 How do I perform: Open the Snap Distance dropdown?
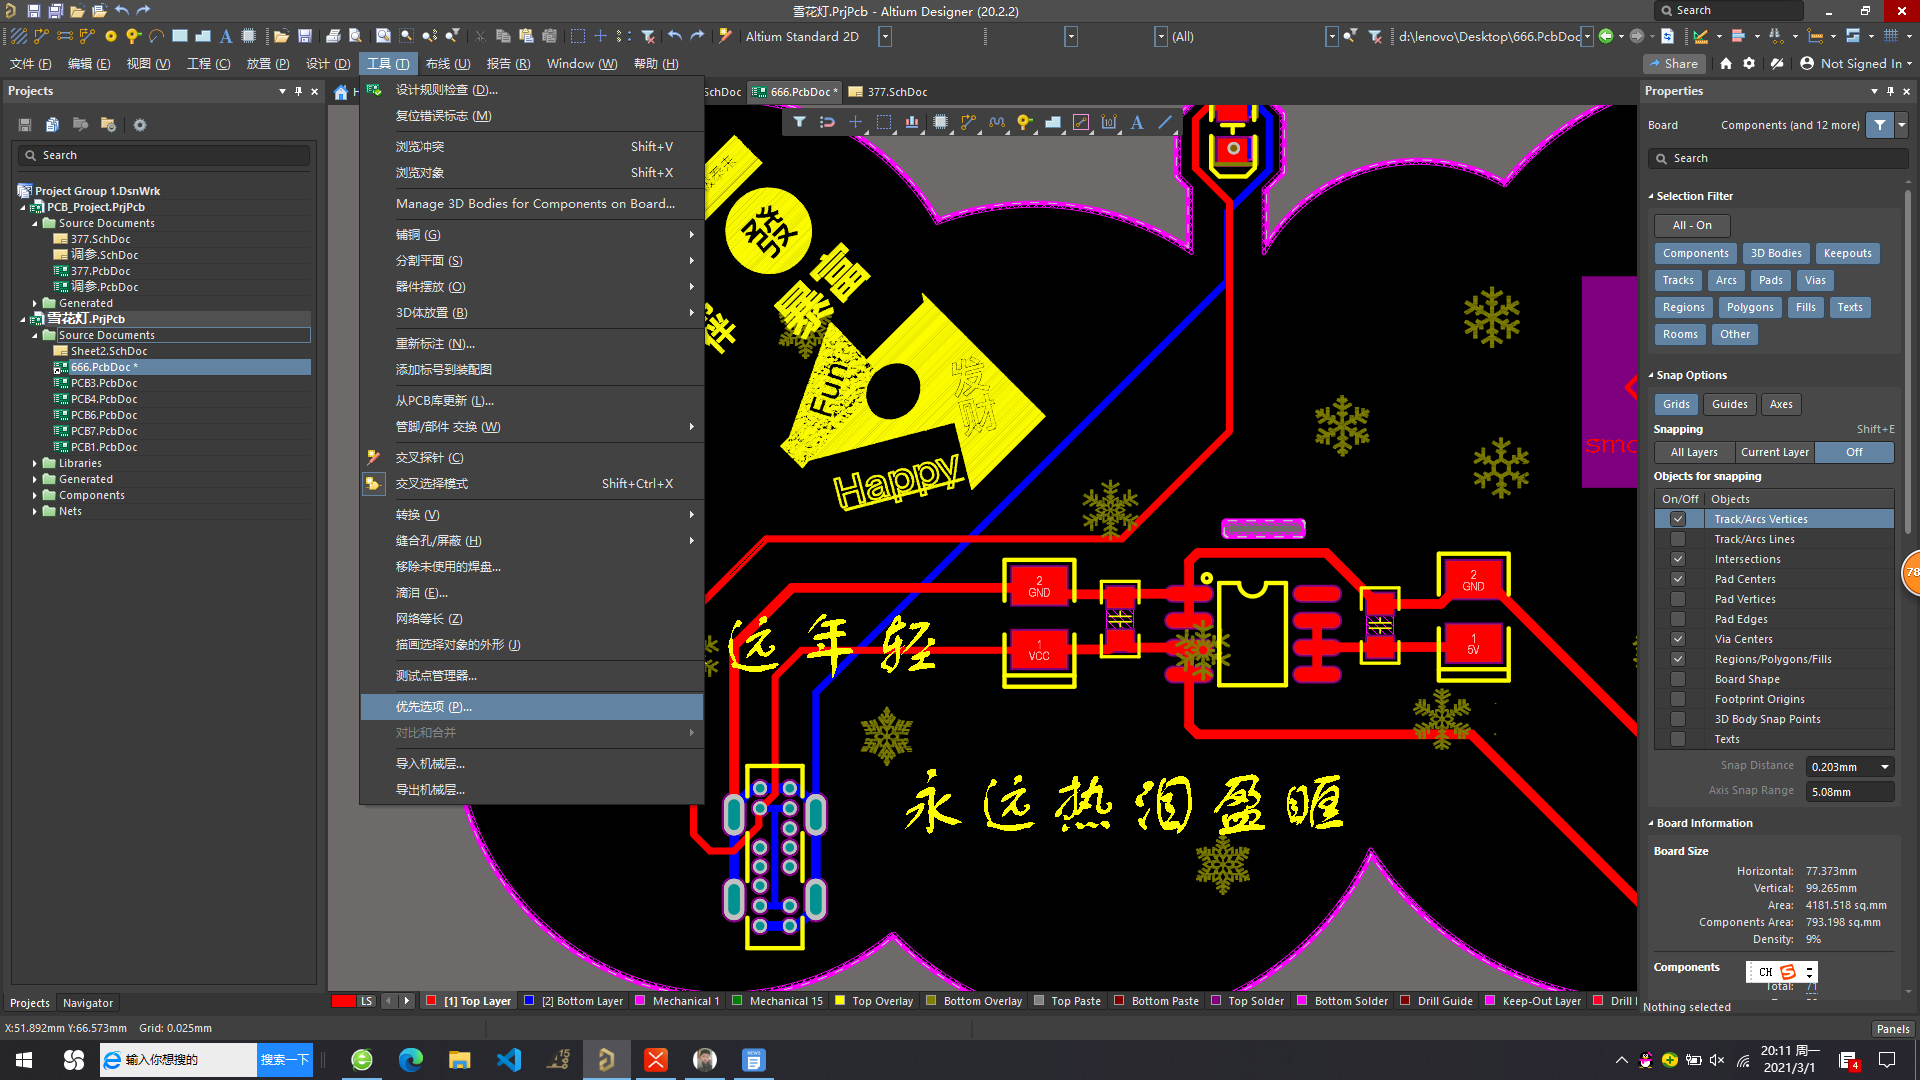tap(1884, 767)
